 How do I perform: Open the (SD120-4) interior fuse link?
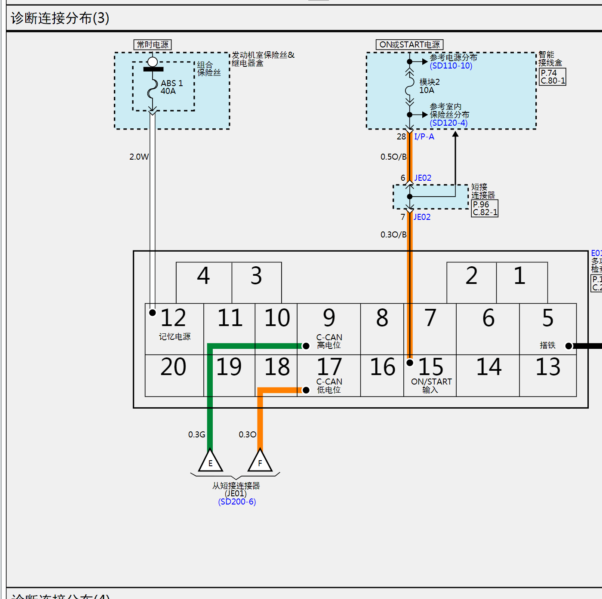[x=448, y=123]
